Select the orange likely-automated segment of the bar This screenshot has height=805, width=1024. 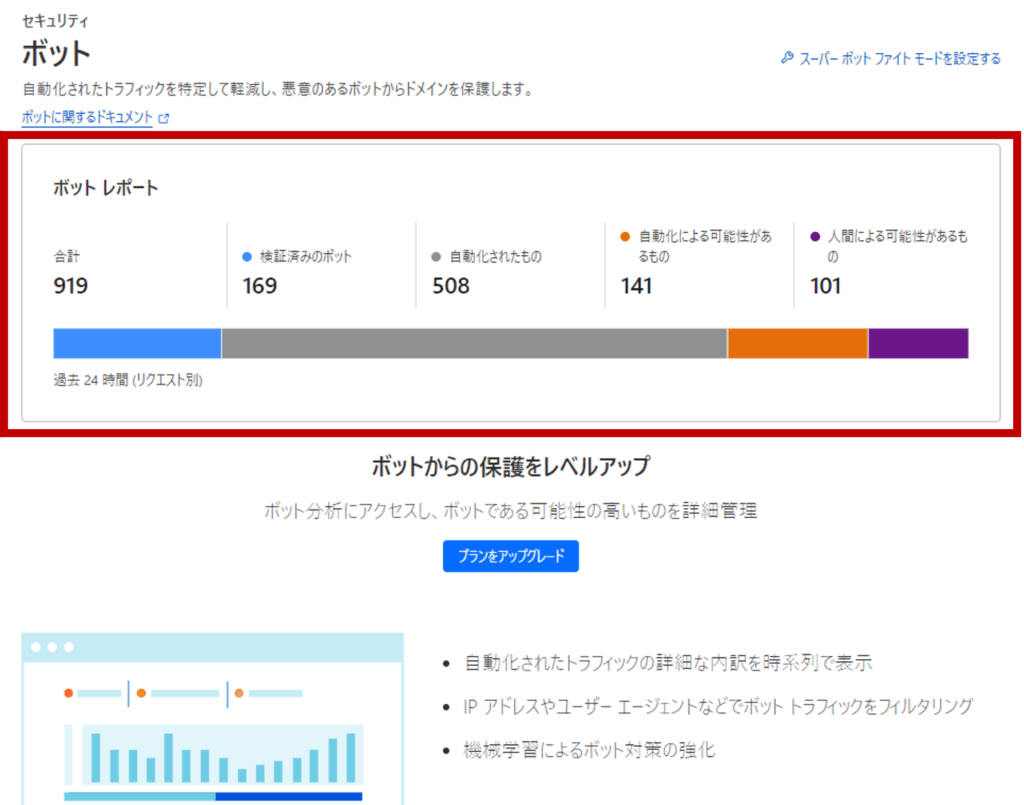point(797,343)
